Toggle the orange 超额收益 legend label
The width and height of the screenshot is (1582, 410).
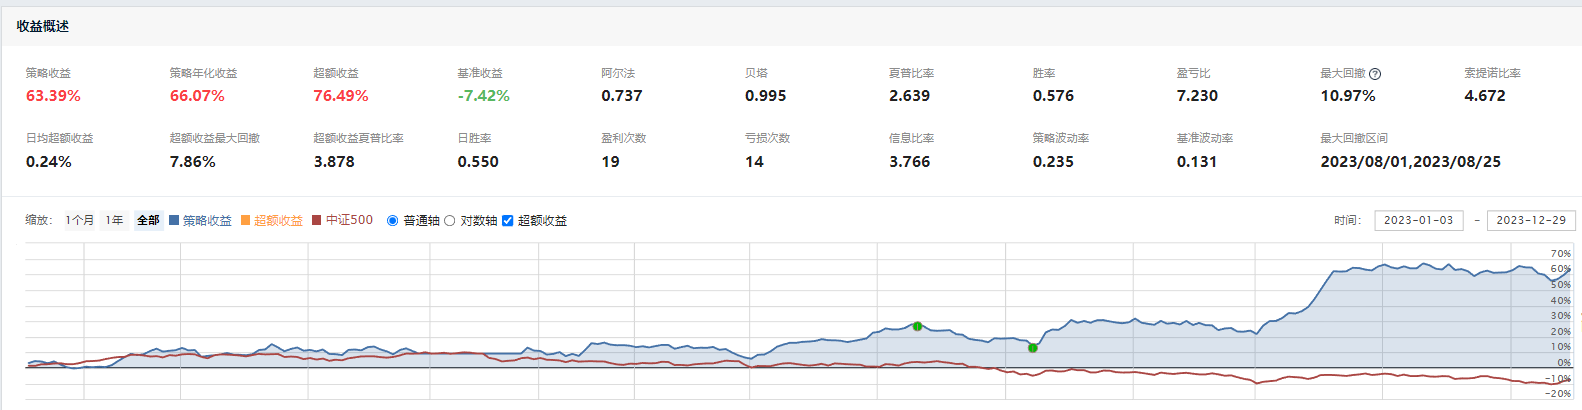pos(278,221)
